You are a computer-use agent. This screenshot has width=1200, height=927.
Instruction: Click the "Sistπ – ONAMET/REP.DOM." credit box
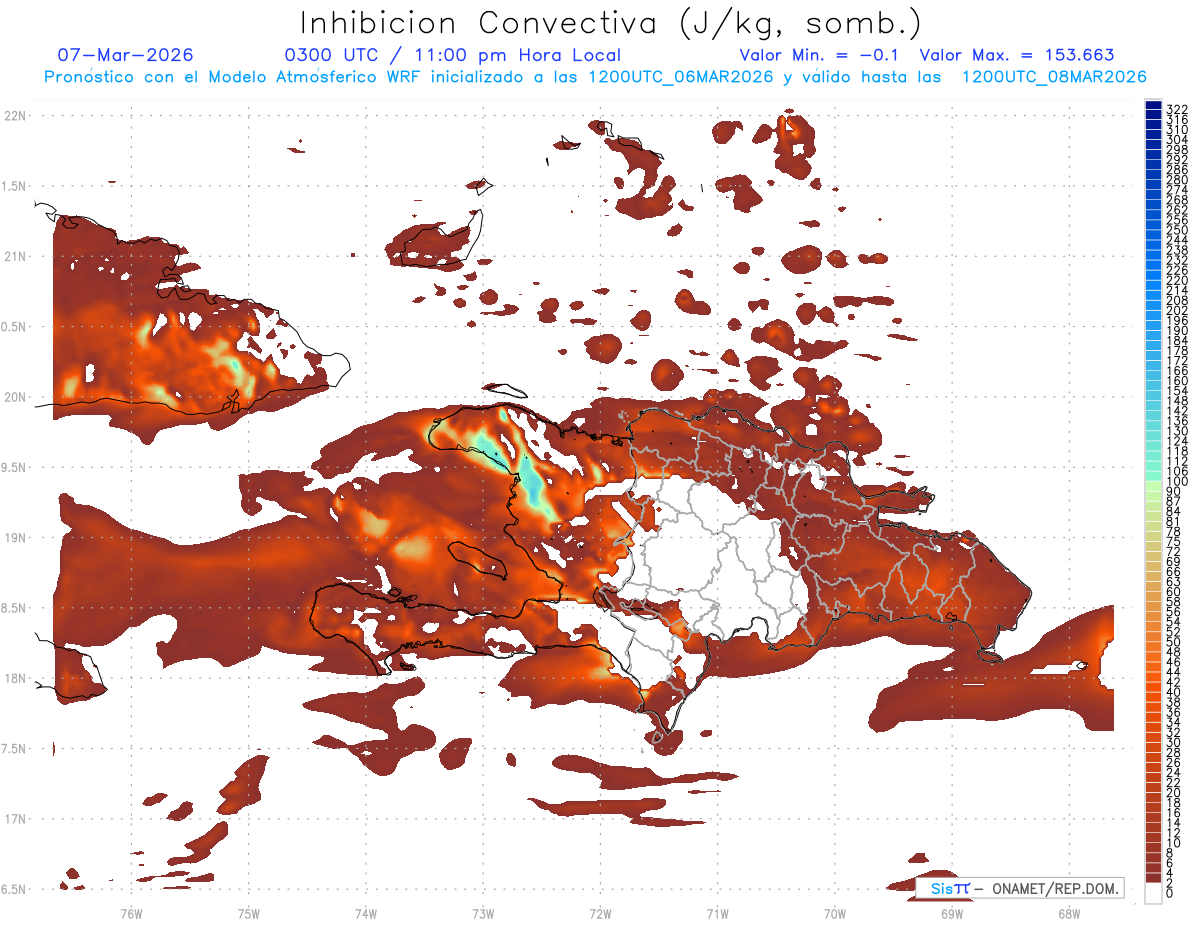1020,888
